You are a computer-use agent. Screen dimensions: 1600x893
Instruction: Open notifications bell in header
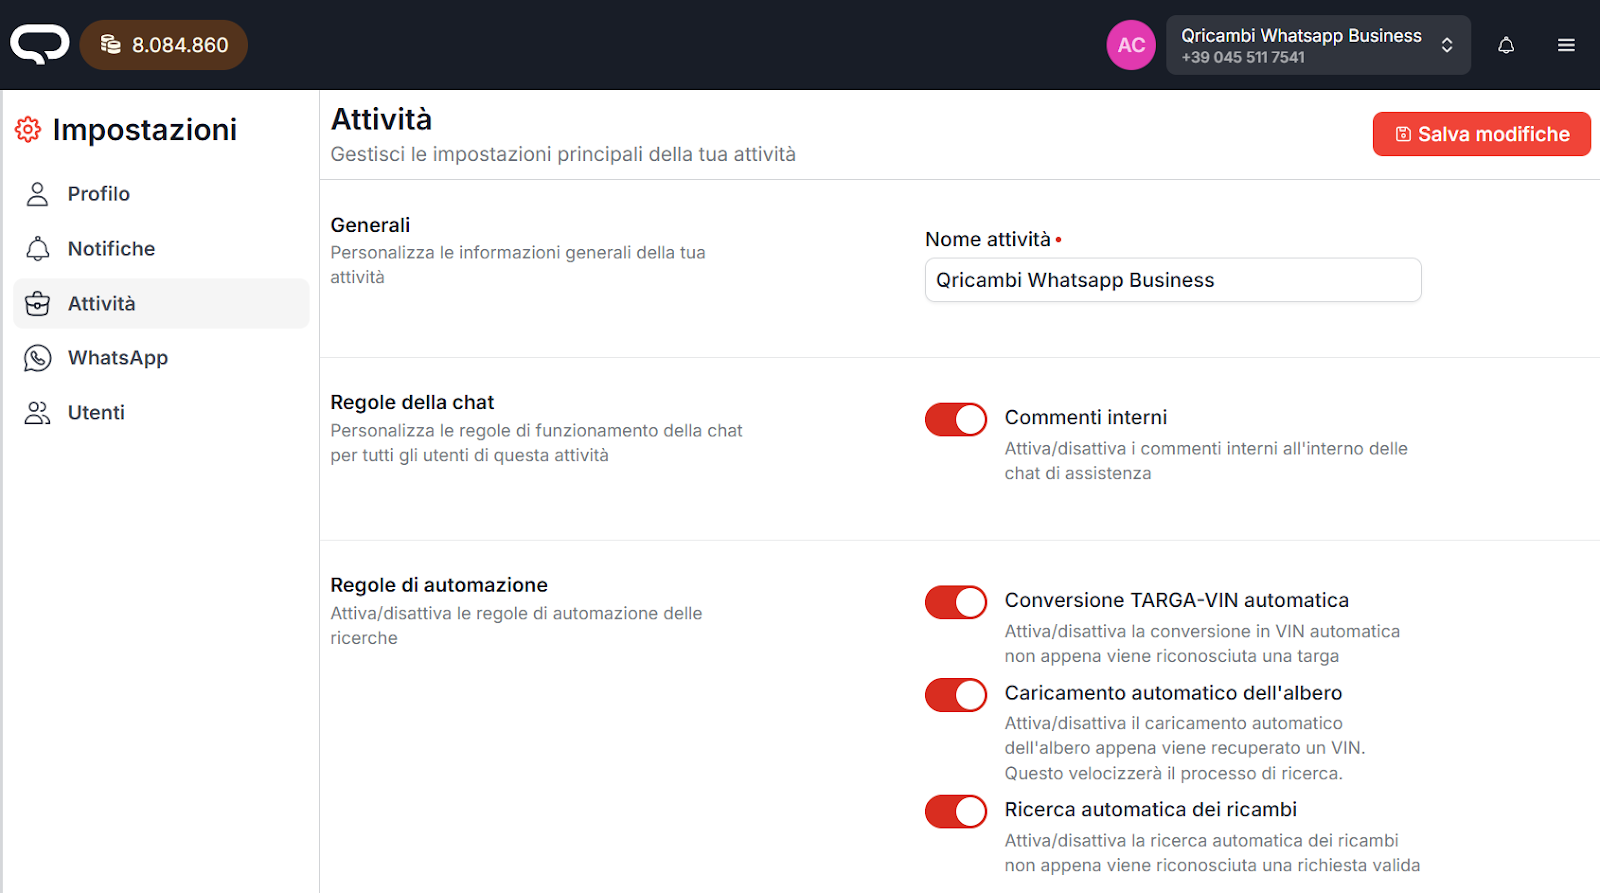[1505, 45]
